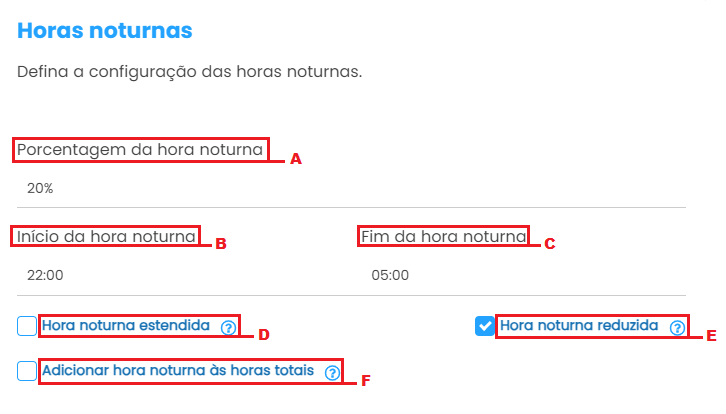Click the 'Início da hora noturna' label

coord(106,237)
